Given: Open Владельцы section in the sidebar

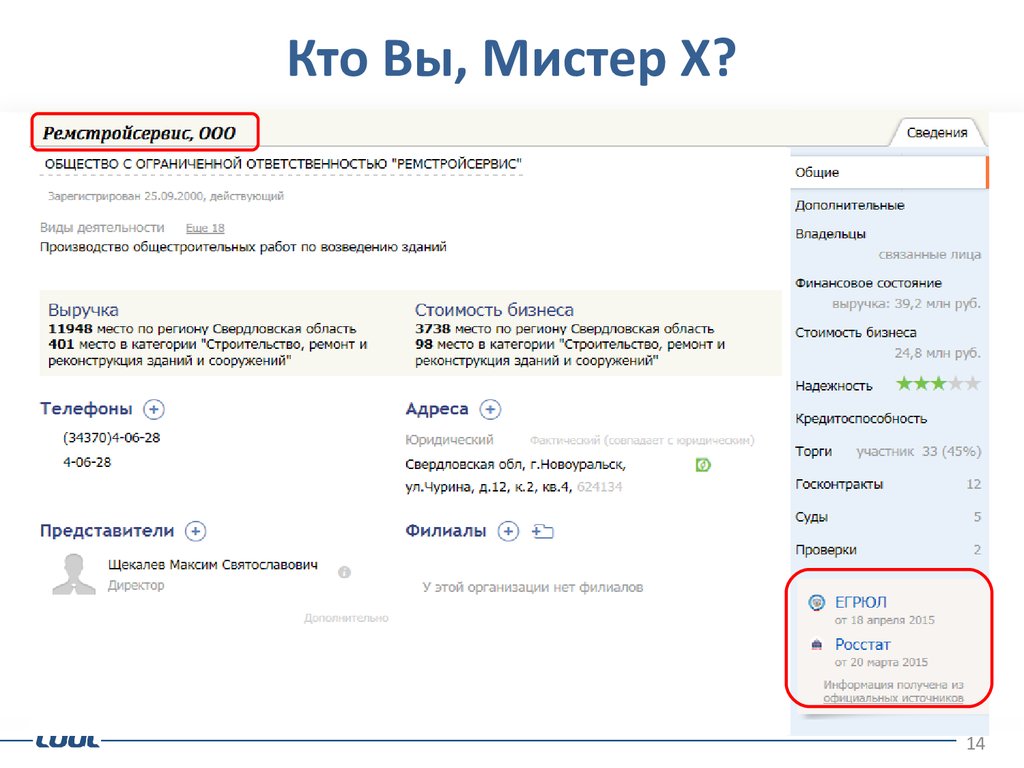Looking at the screenshot, I should (830, 234).
